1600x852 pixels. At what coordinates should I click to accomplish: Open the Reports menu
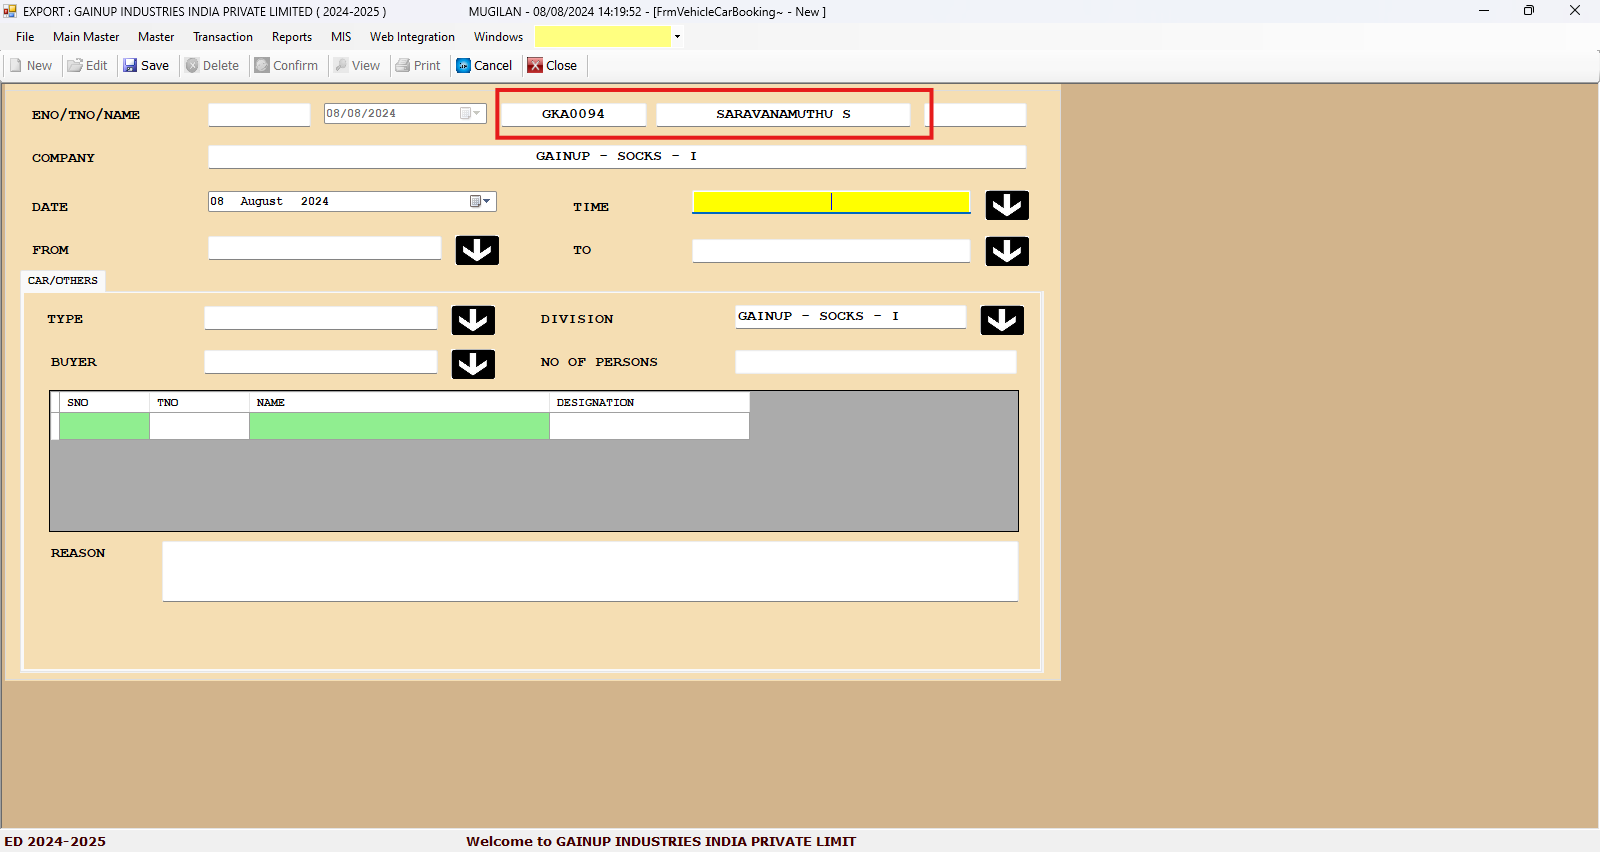(x=291, y=37)
